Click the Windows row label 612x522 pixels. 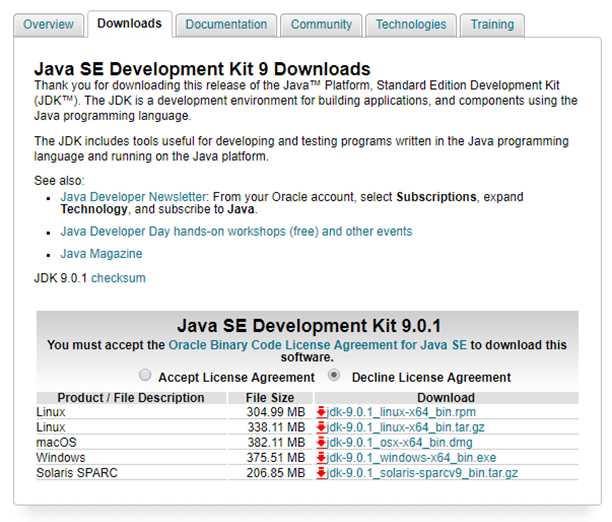[60, 458]
